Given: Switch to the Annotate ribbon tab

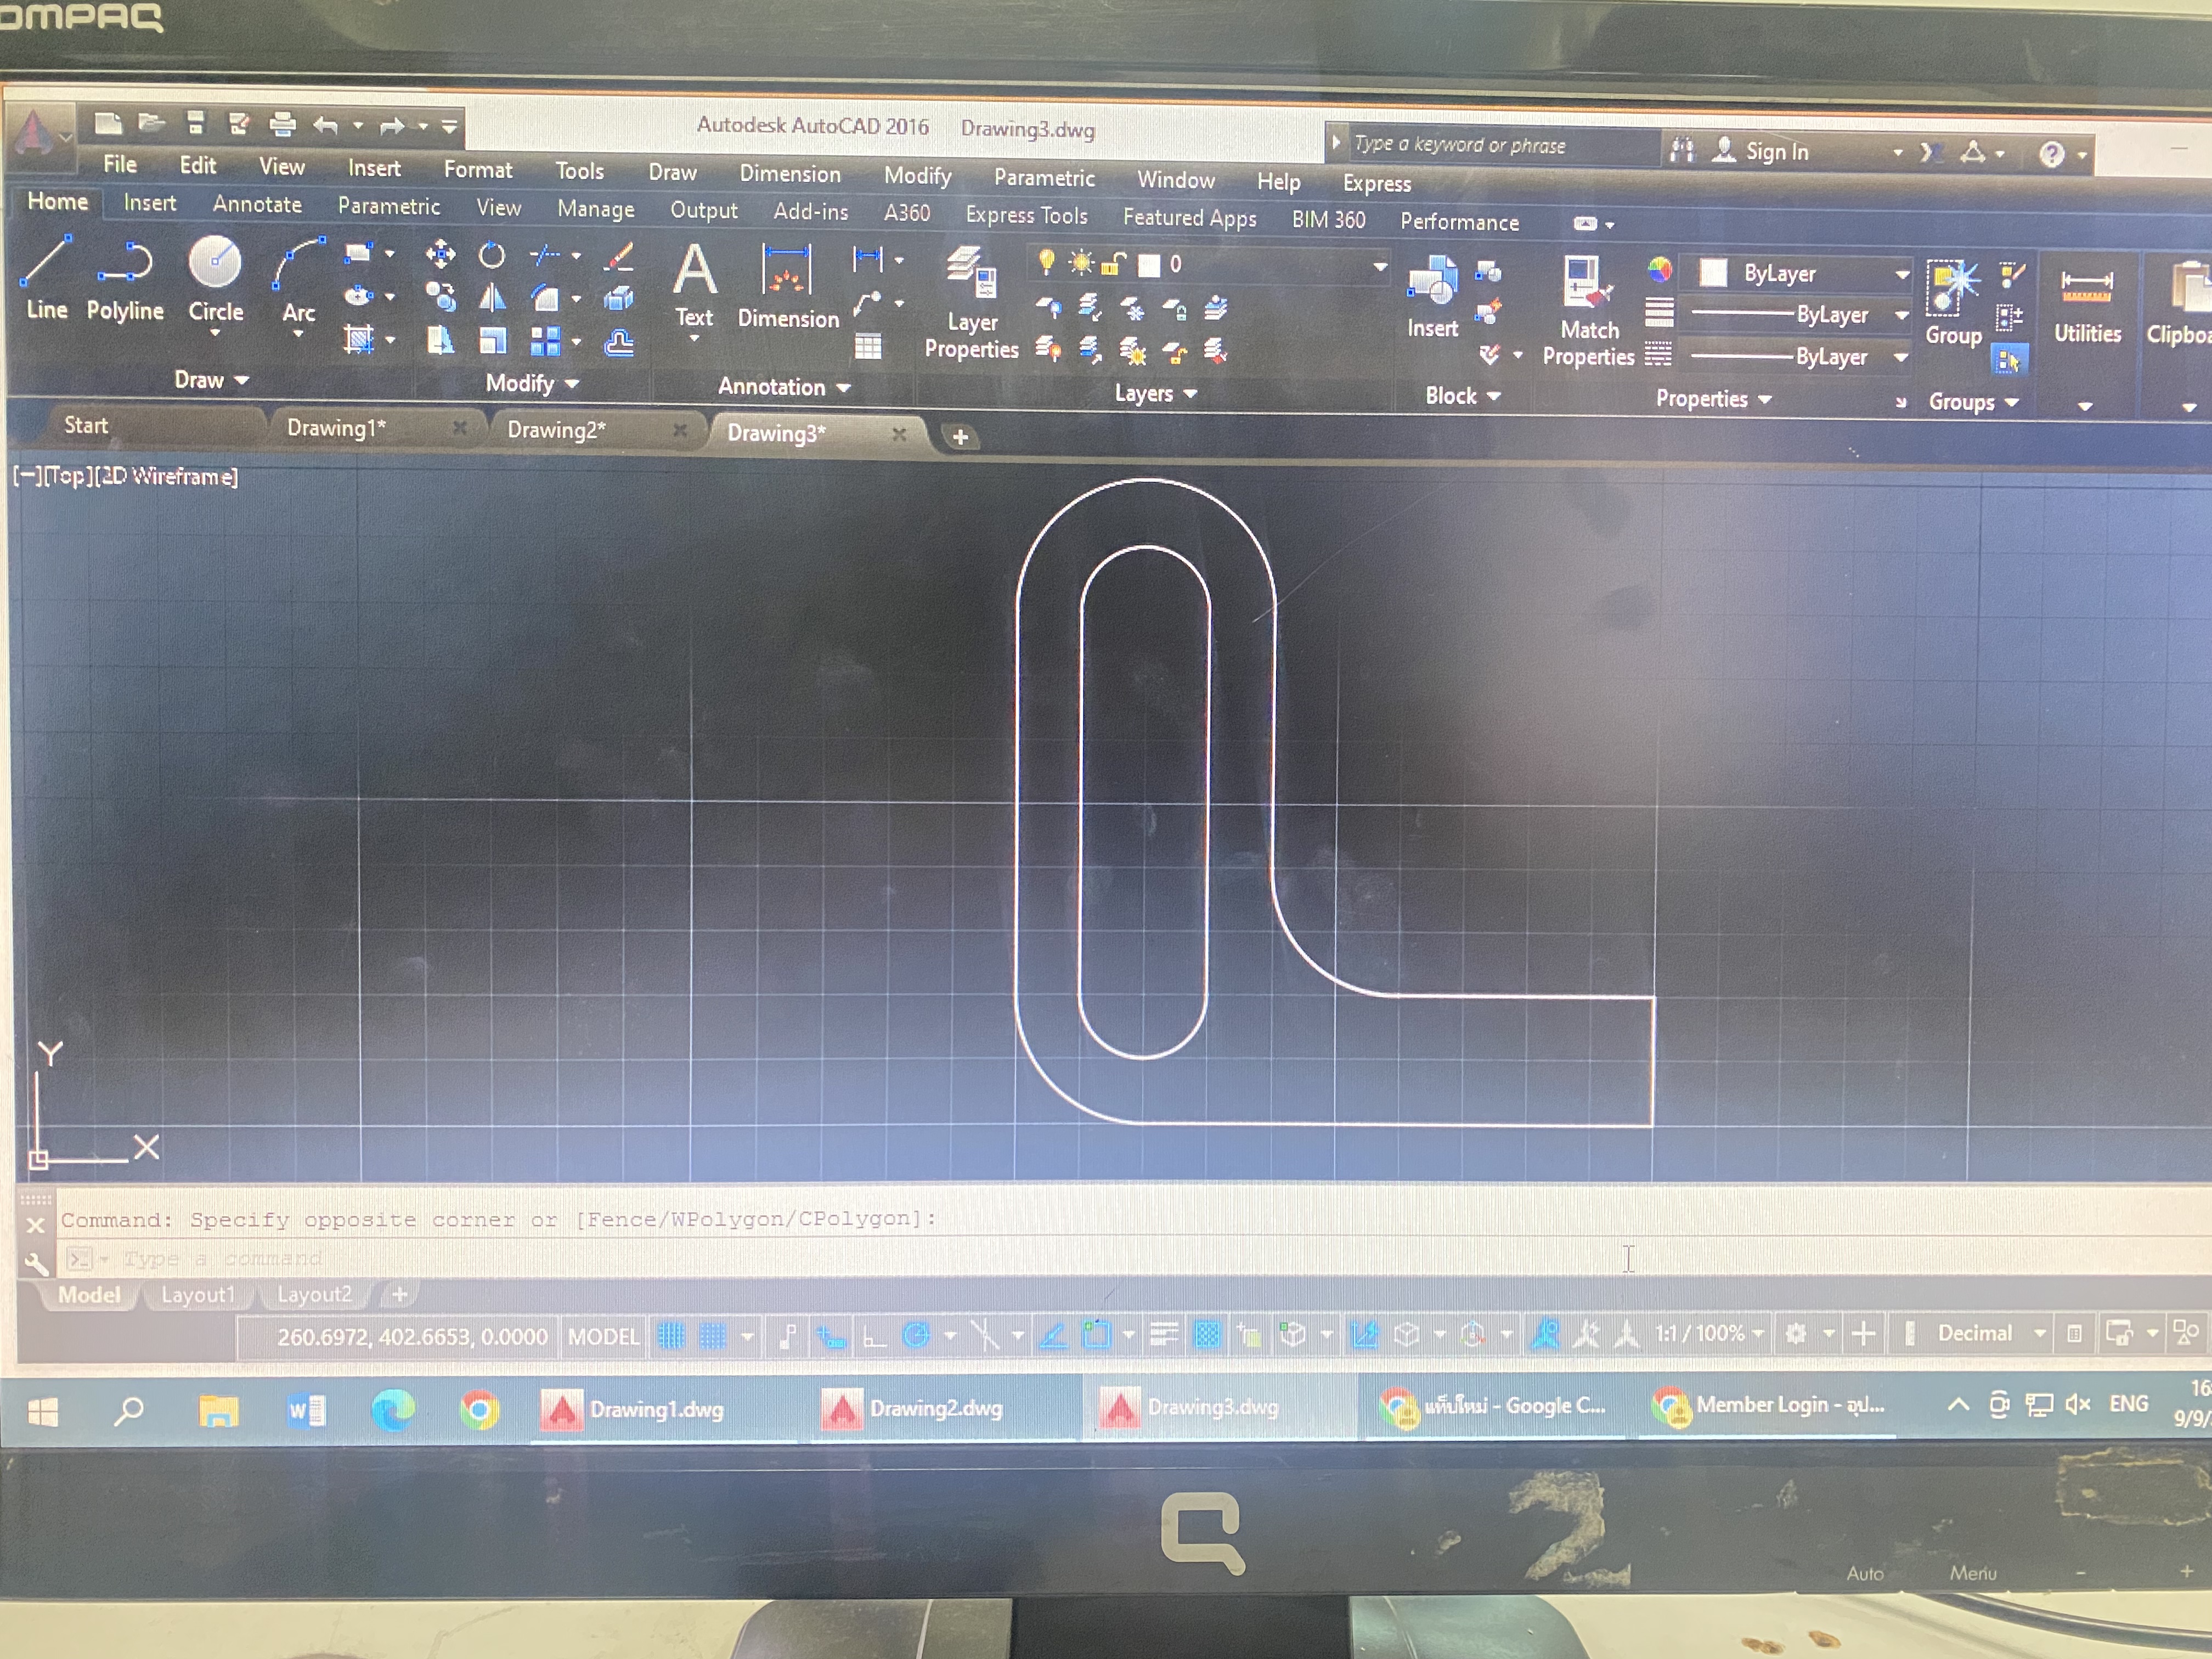Looking at the screenshot, I should pyautogui.click(x=256, y=204).
